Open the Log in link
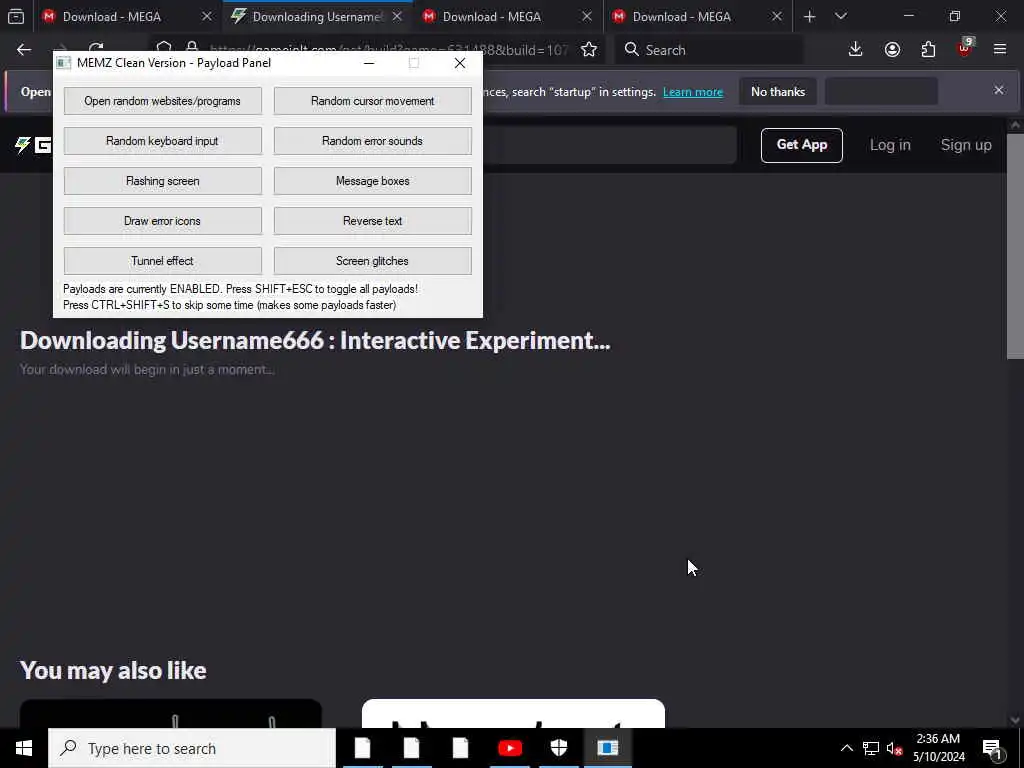 tap(889, 145)
